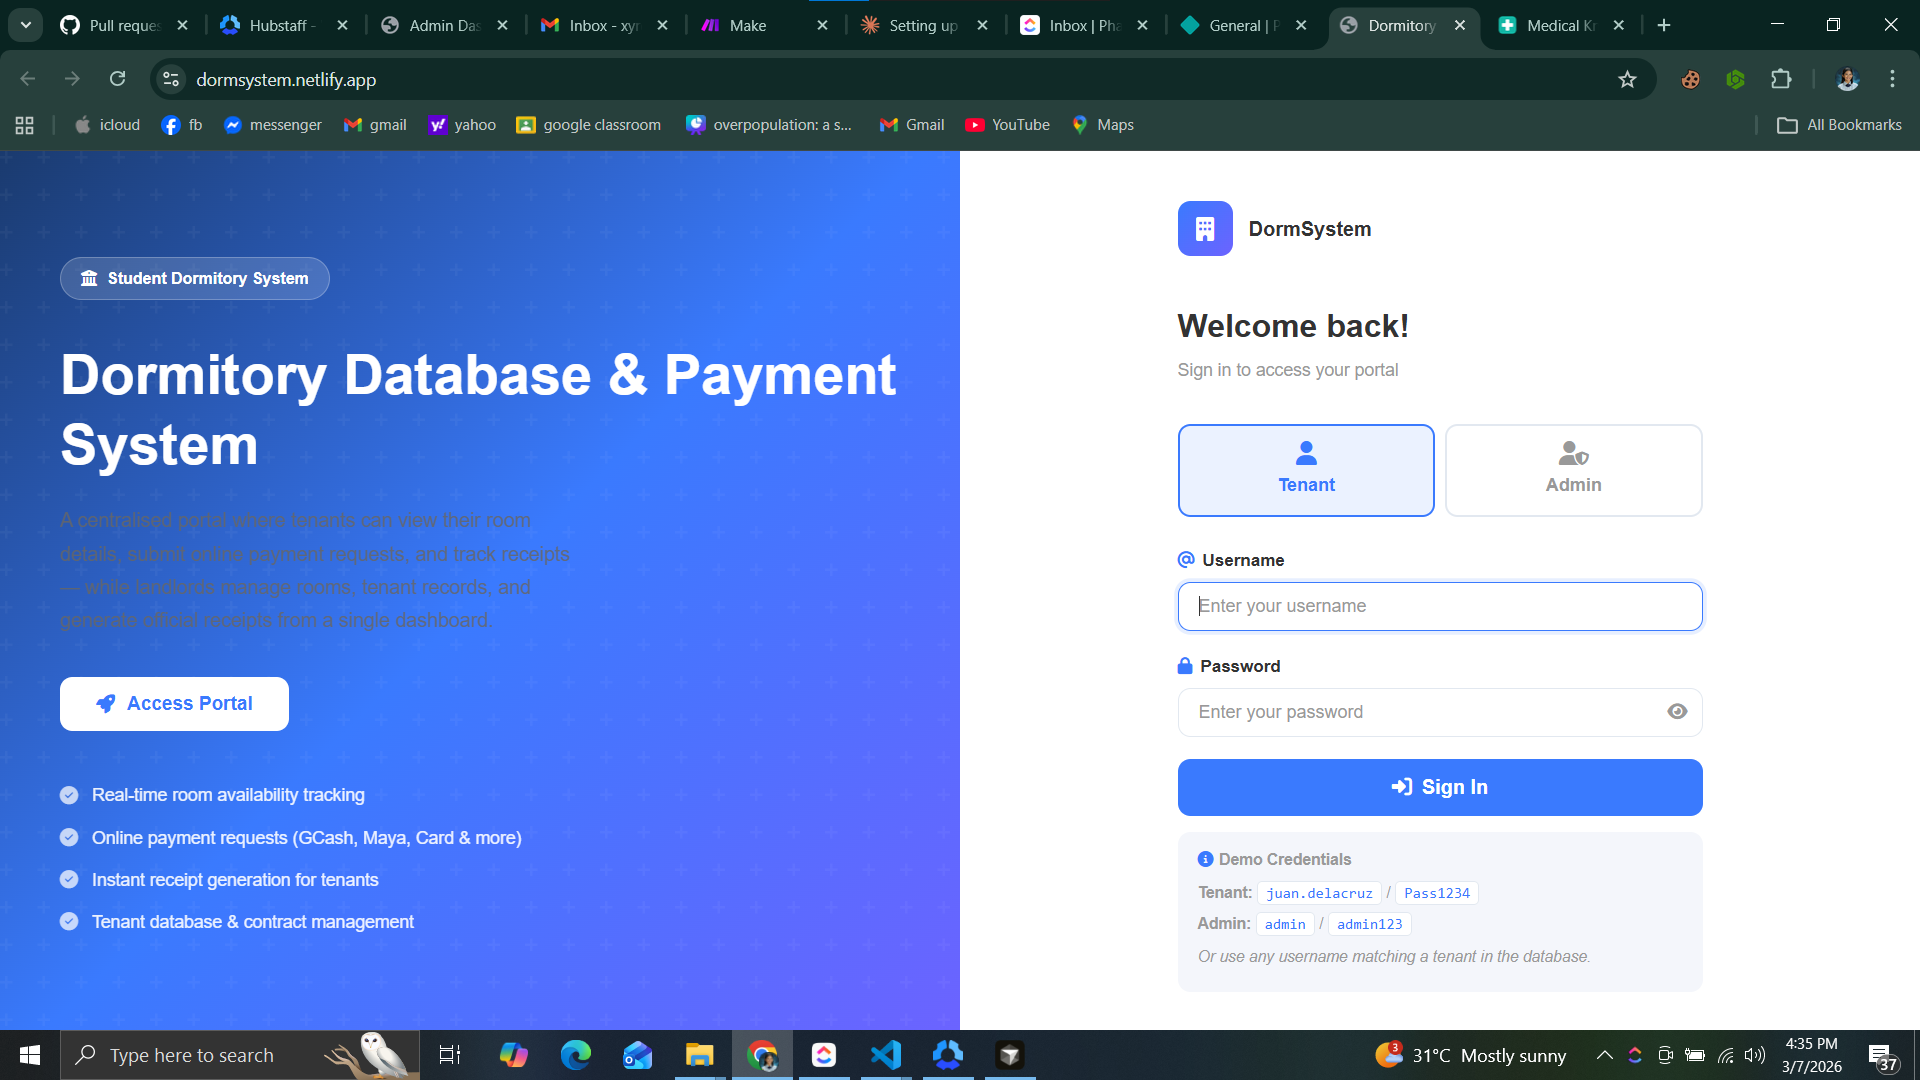Focus the username input field

point(1439,606)
